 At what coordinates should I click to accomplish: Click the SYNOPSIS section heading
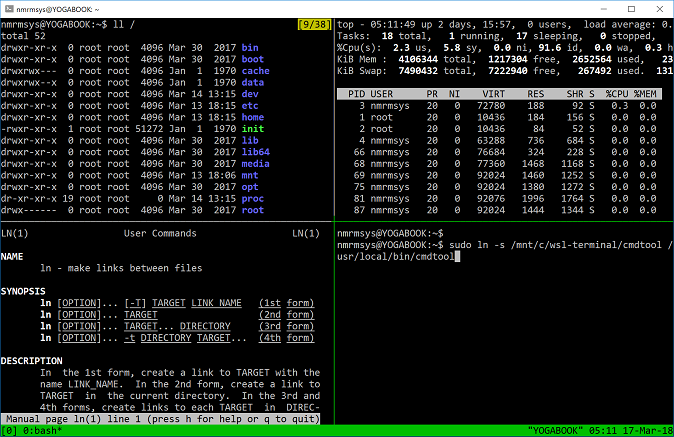[23, 291]
